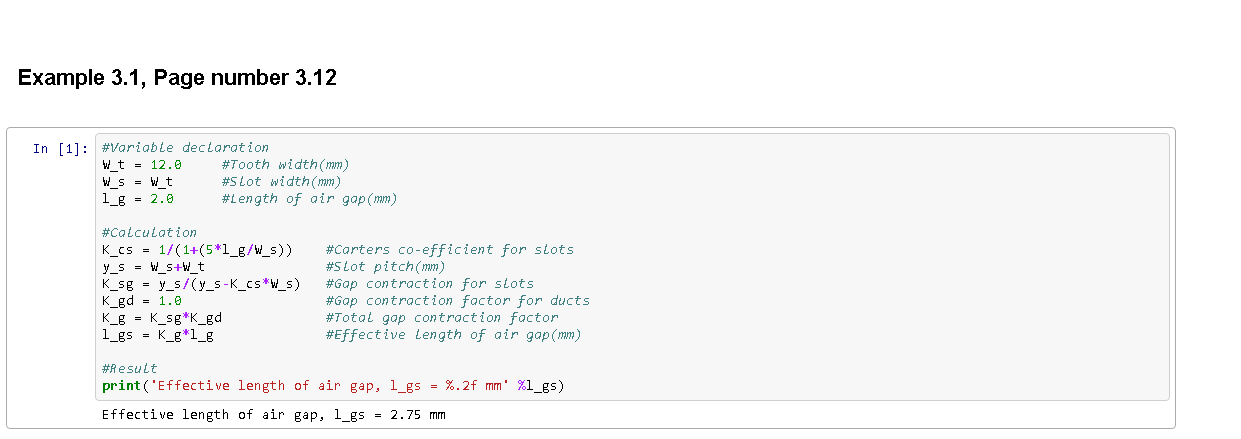This screenshot has height=439, width=1241.
Task: Click the heading 'Example 3.1, Page number 3.12'
Action: click(177, 78)
